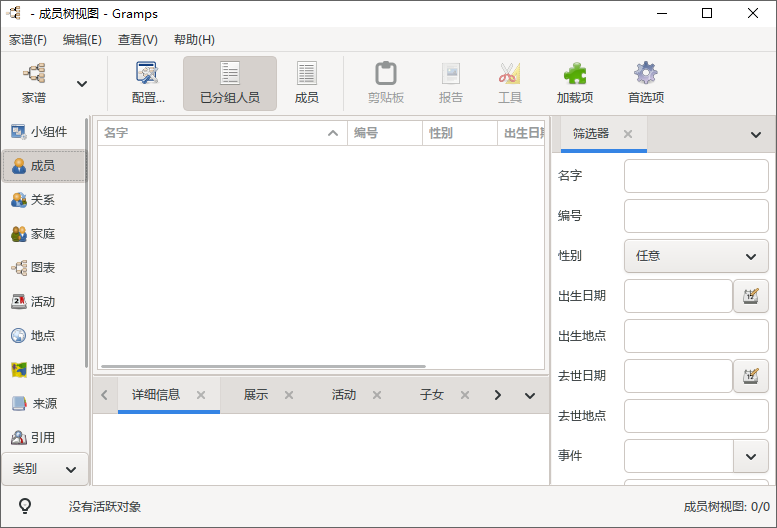Expand the 类别 category dropdown
Screen dimensions: 777x528
(x=45, y=469)
